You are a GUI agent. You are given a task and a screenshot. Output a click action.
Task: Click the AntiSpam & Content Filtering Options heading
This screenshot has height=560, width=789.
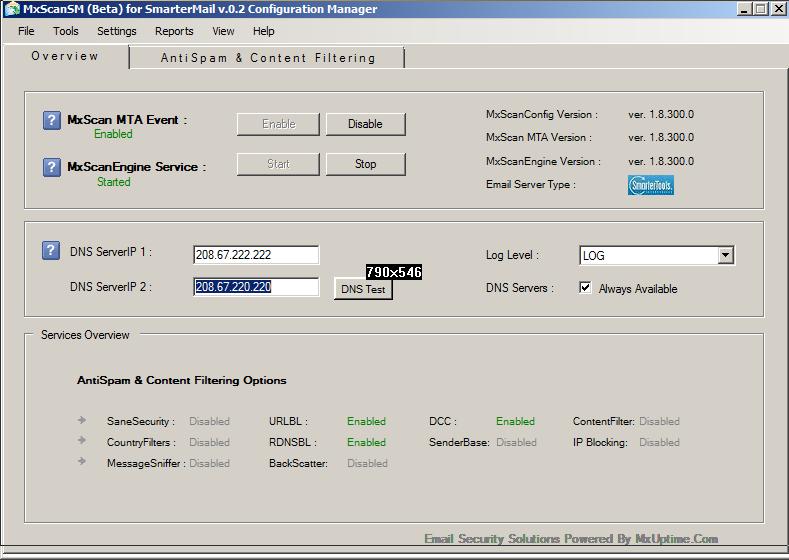(182, 380)
